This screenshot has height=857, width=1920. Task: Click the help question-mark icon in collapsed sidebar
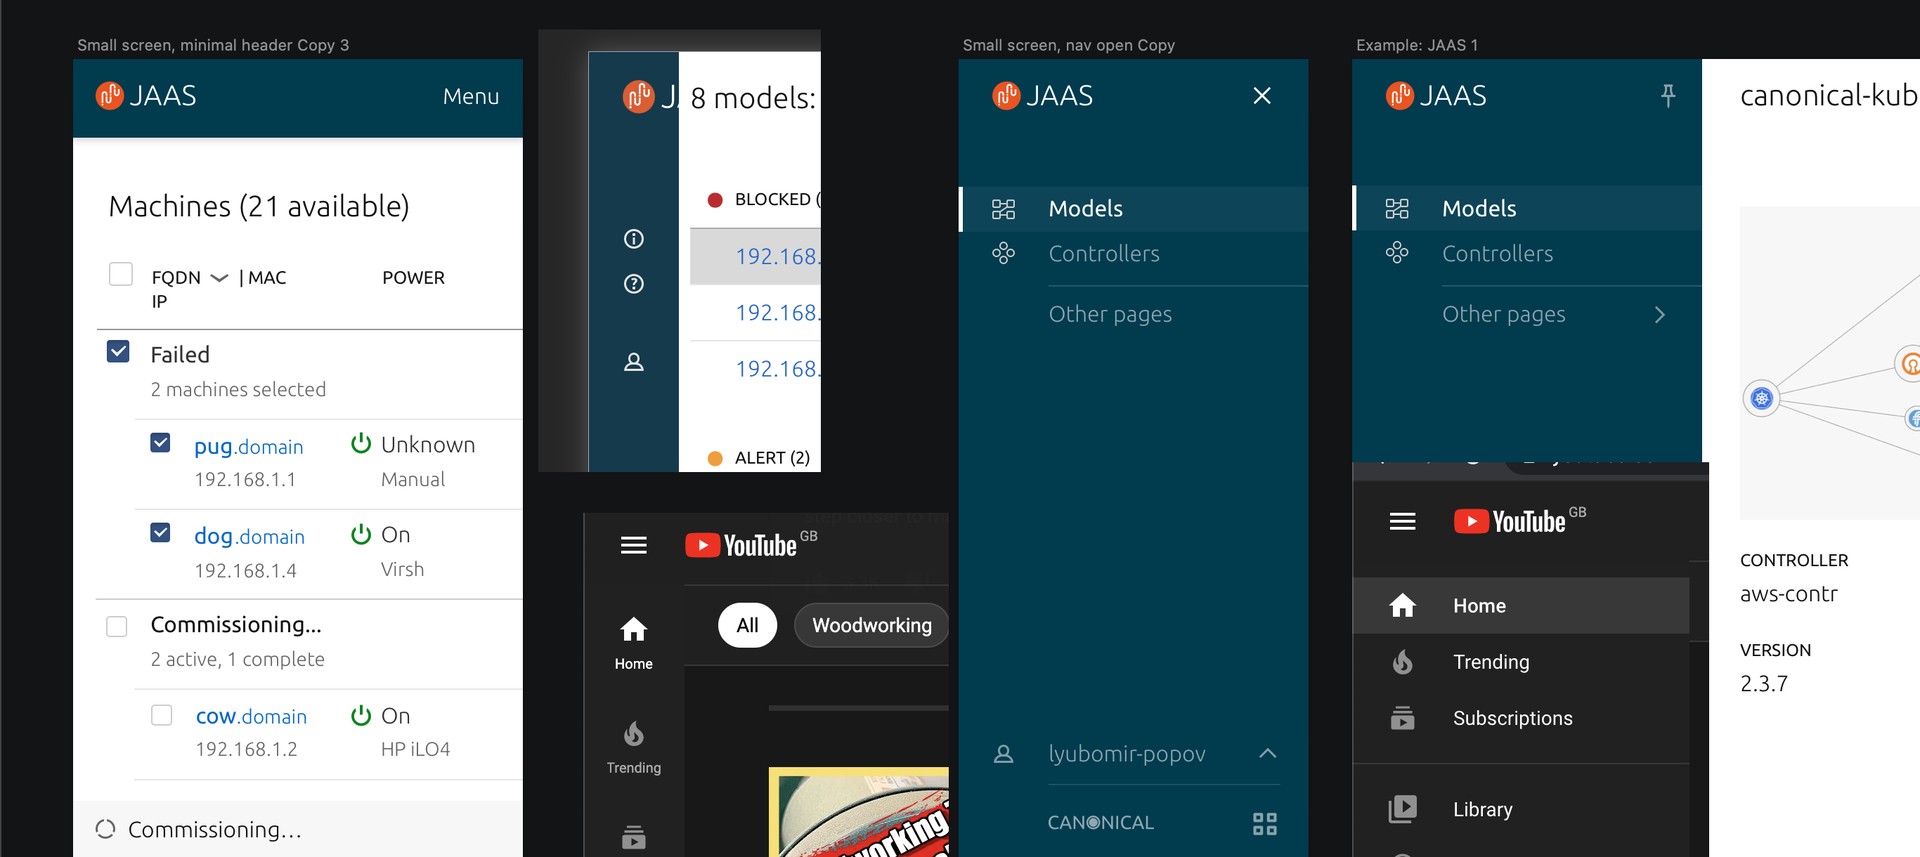[634, 284]
